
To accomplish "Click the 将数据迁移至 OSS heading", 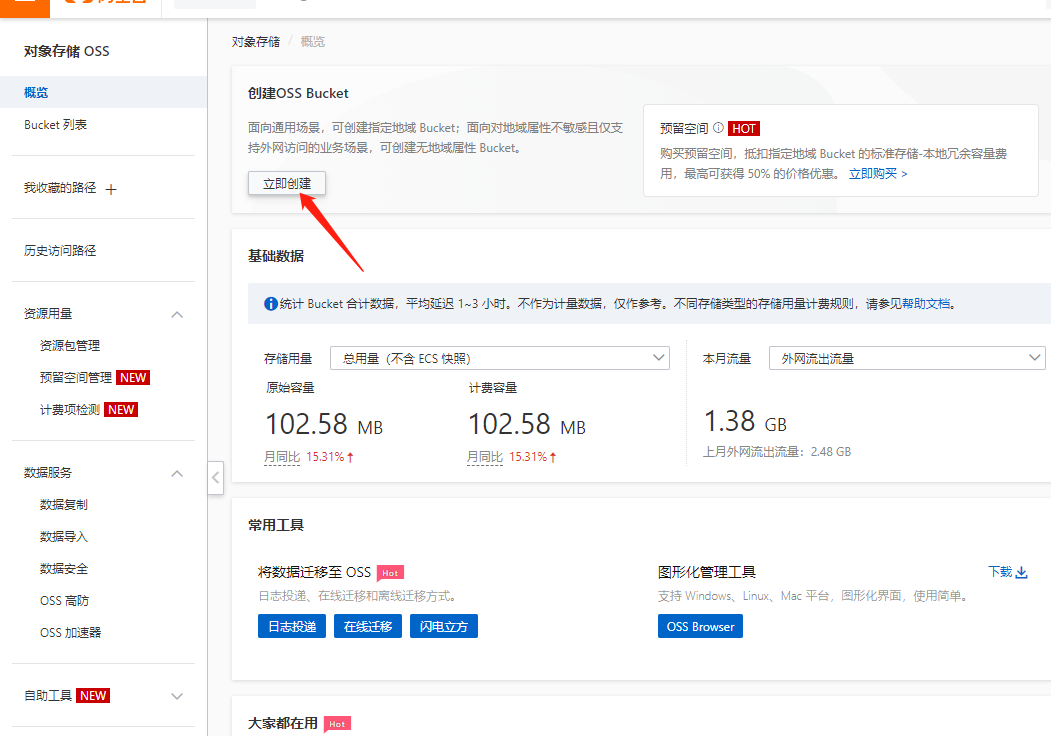I will [314, 572].
